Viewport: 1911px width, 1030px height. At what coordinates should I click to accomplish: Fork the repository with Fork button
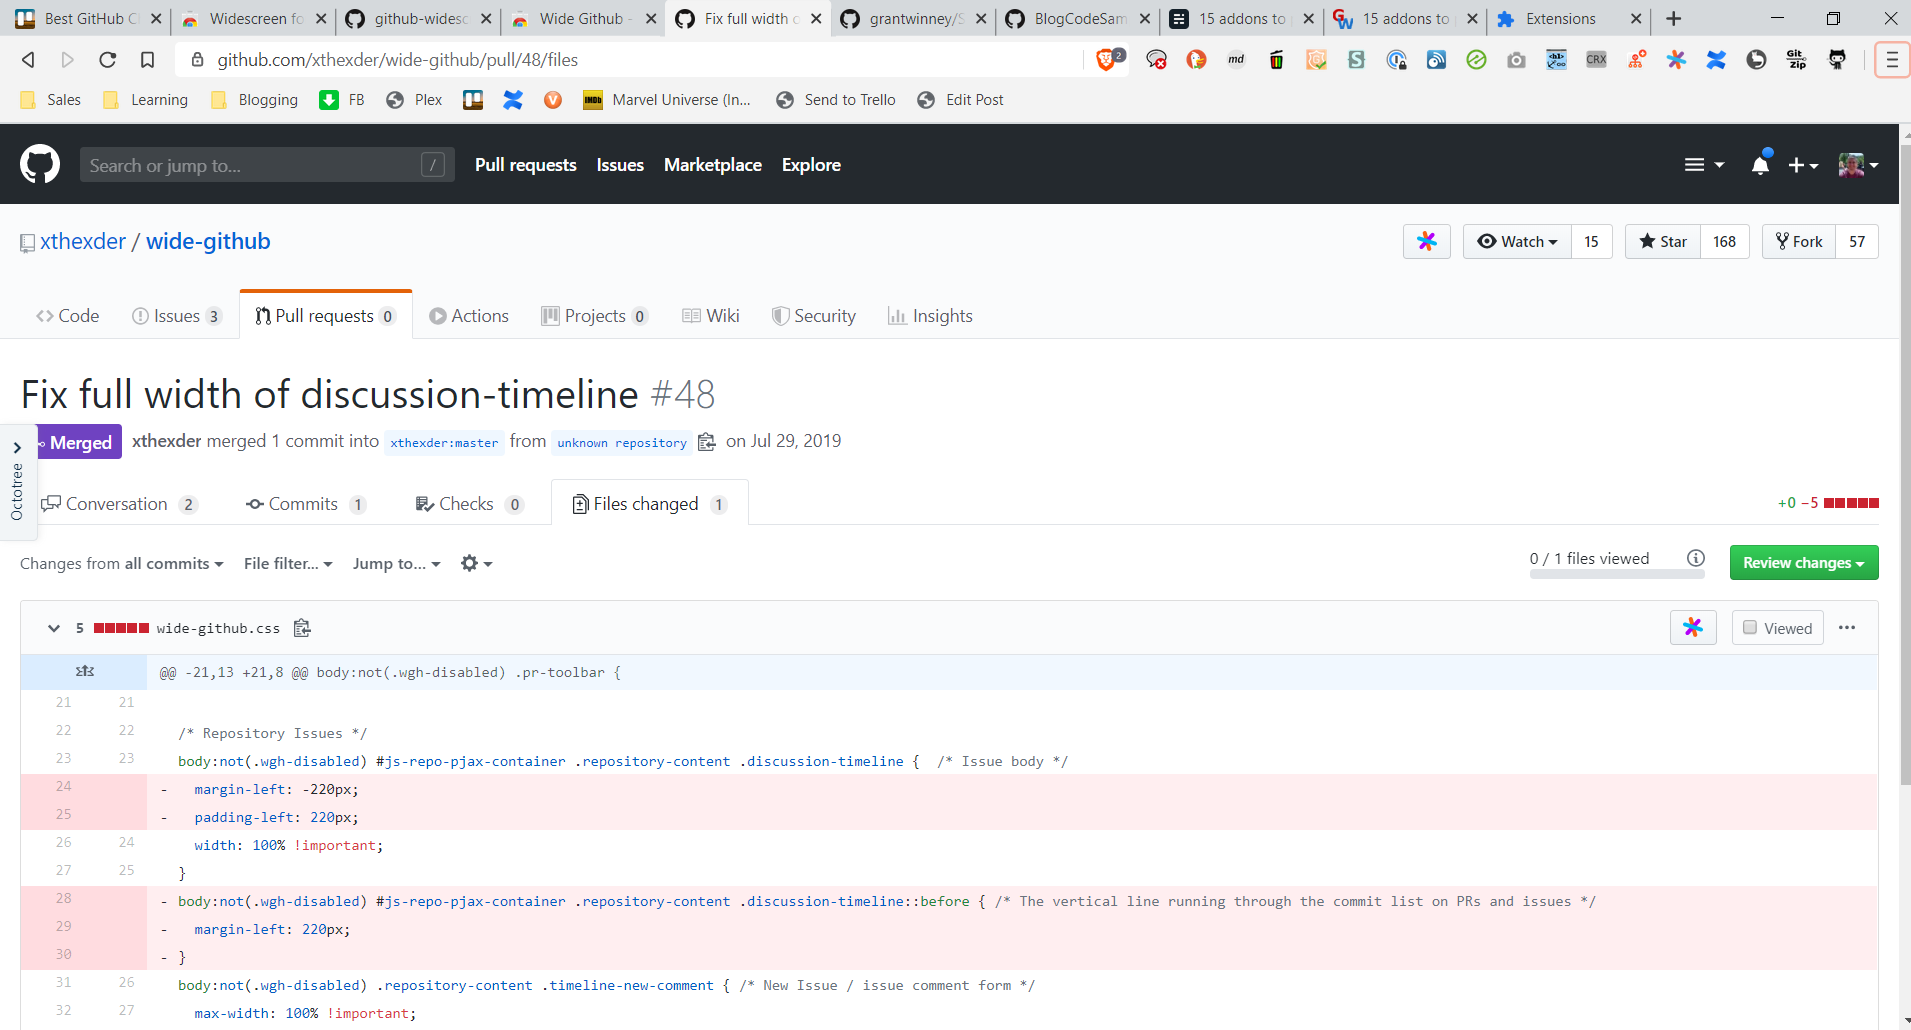point(1799,242)
